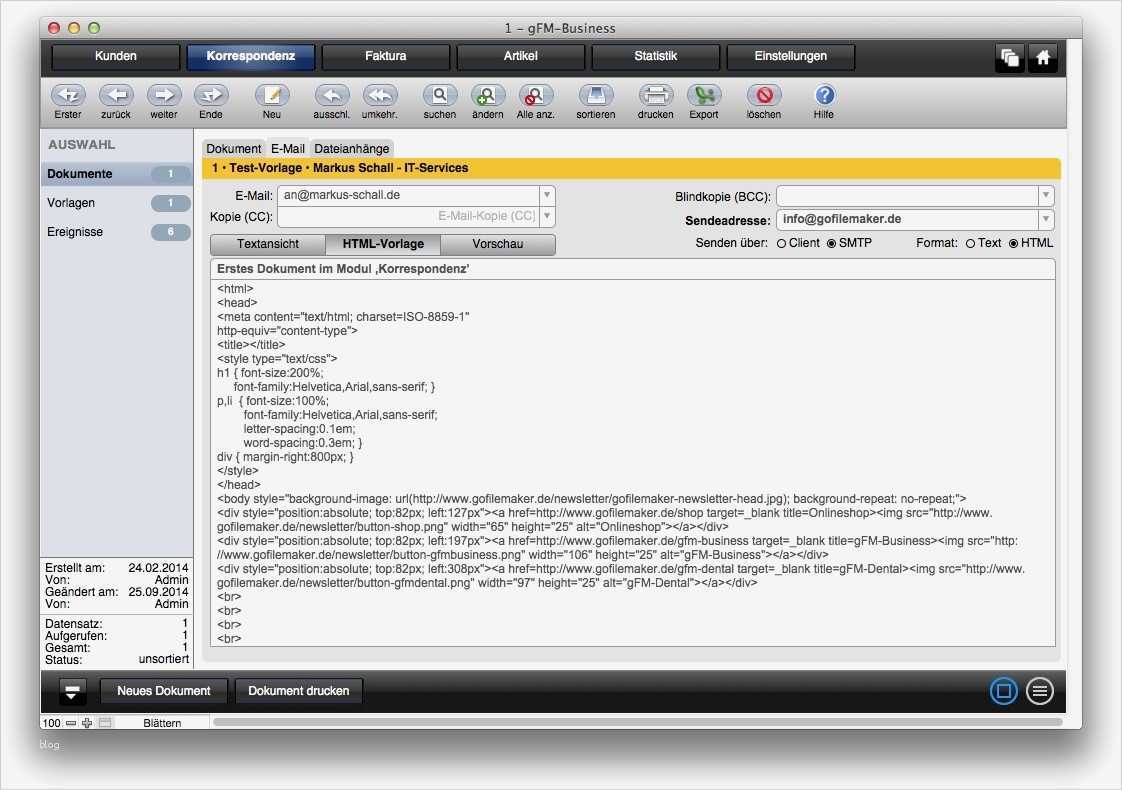The height and width of the screenshot is (790, 1122).
Task: Open the Sendeadresse dropdown arrow
Action: click(x=1046, y=218)
